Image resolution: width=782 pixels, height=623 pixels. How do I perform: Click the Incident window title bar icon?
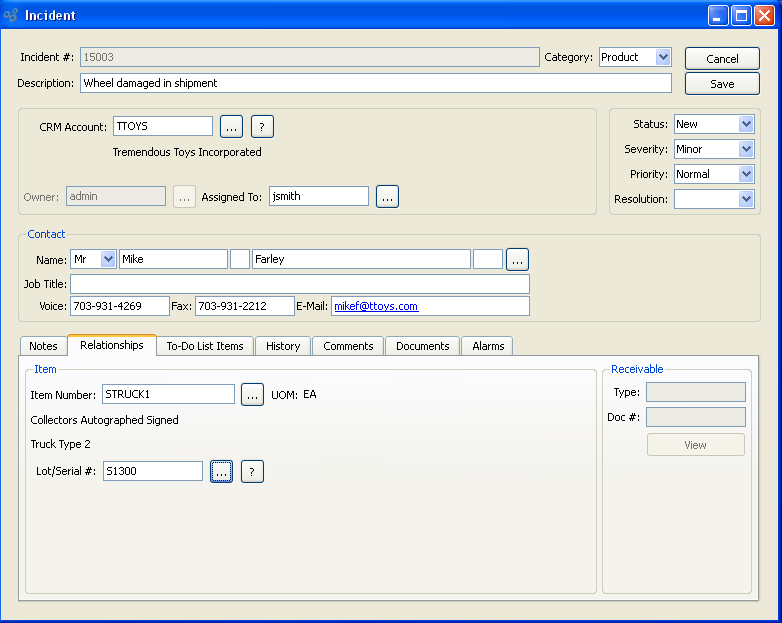click(x=12, y=15)
